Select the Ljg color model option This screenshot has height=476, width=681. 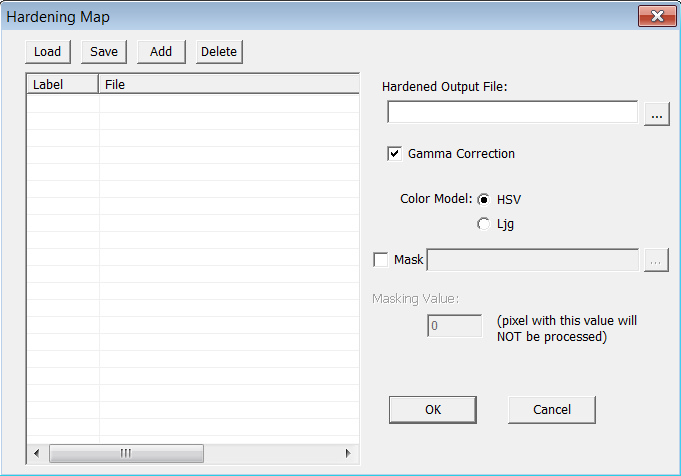[485, 225]
